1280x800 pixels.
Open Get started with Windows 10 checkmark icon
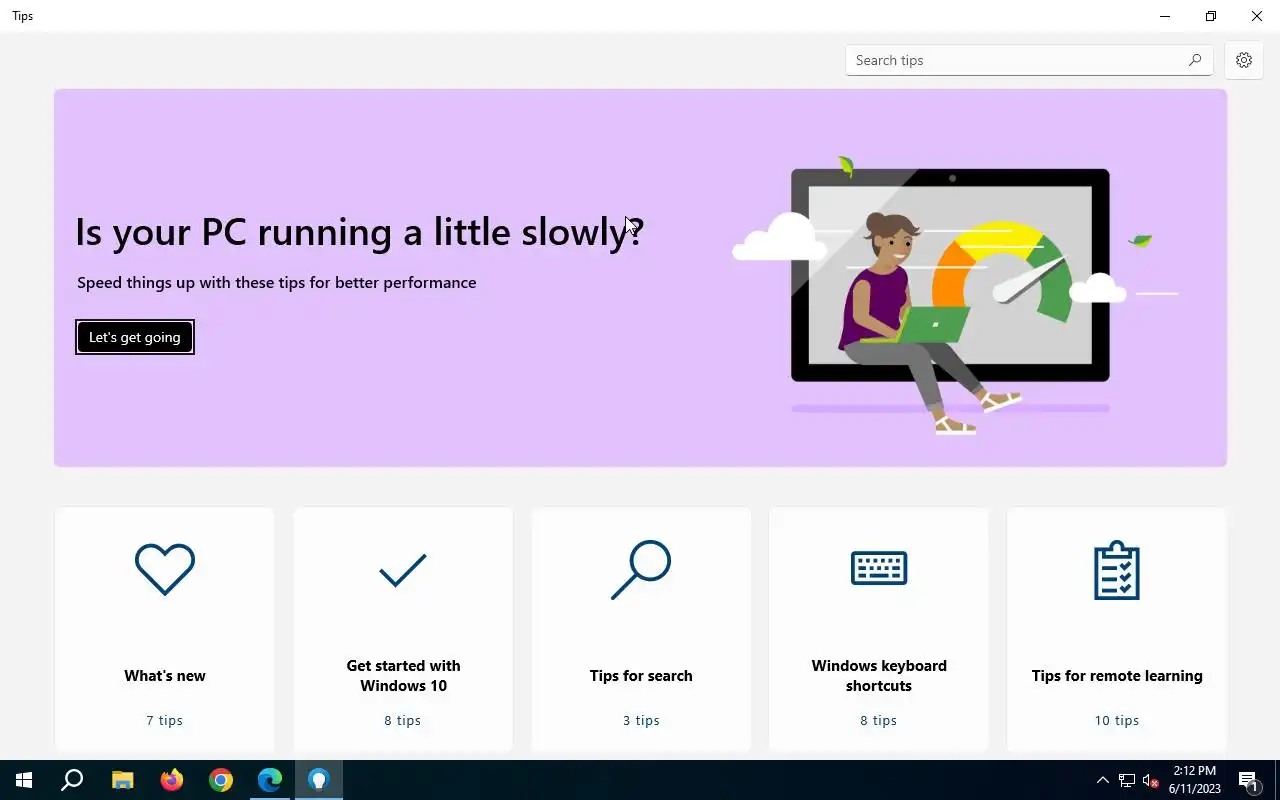(403, 570)
